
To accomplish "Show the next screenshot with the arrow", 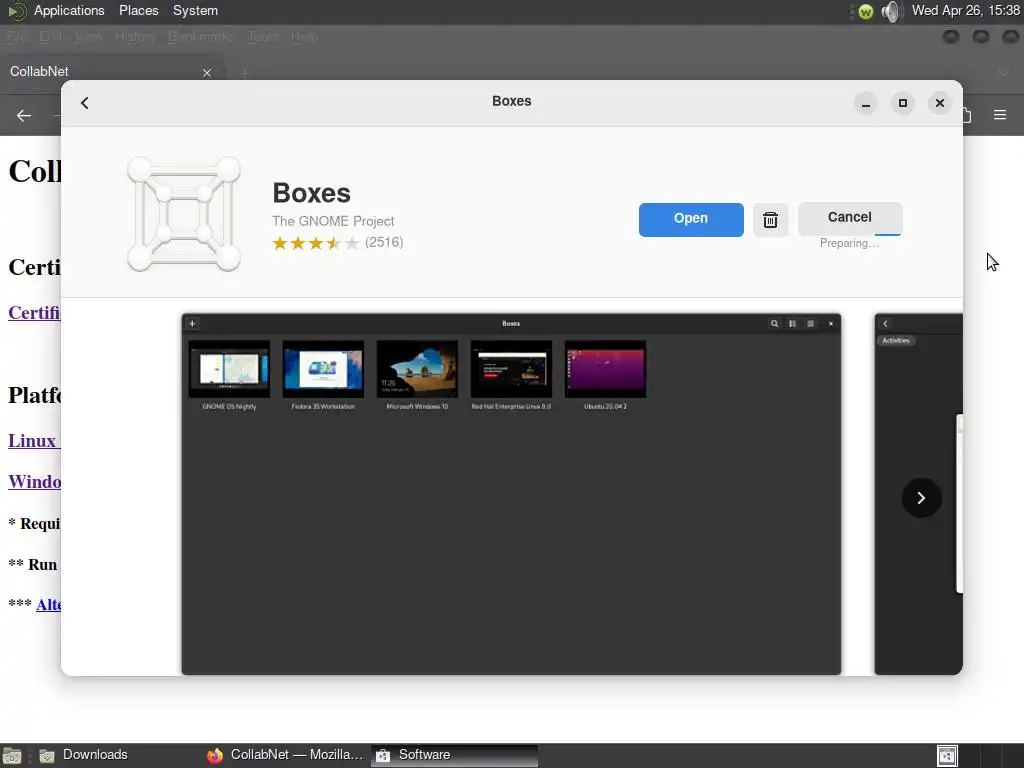I will [x=921, y=498].
